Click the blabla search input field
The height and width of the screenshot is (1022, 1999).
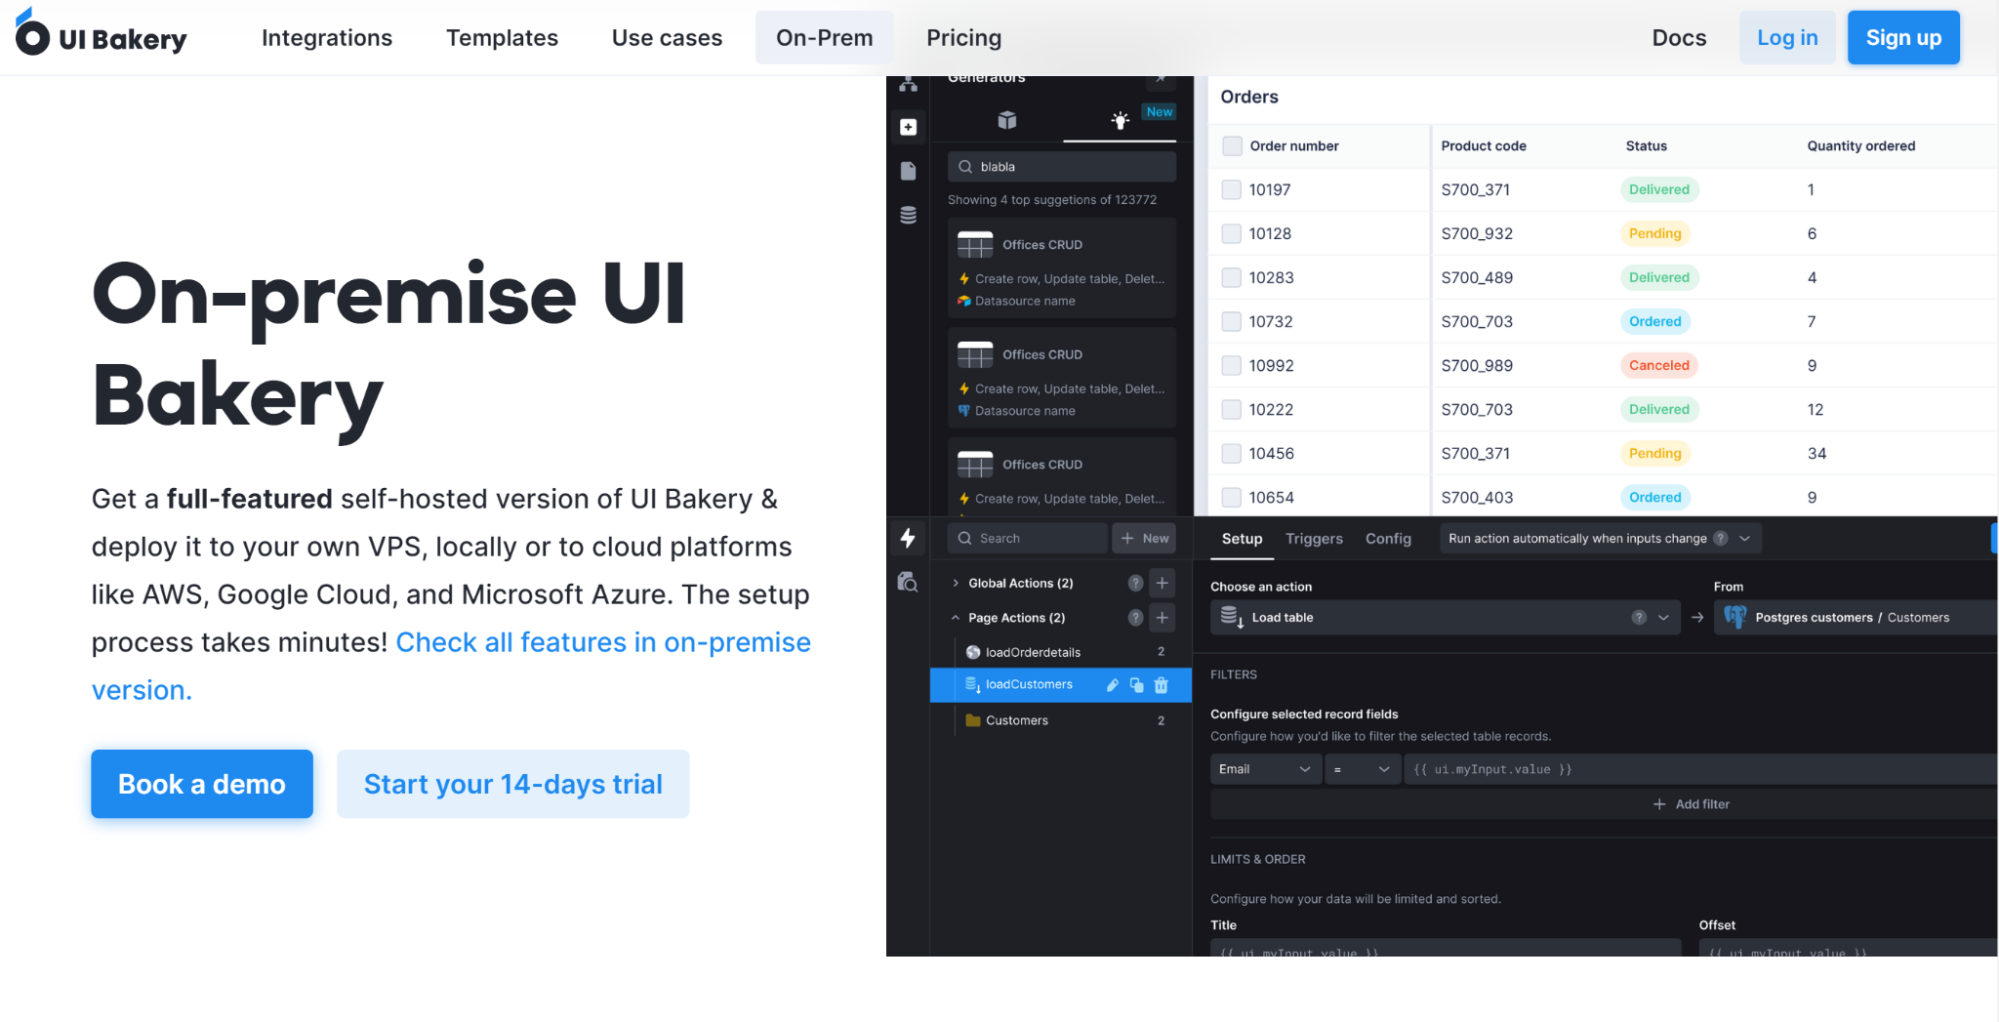(x=1060, y=165)
